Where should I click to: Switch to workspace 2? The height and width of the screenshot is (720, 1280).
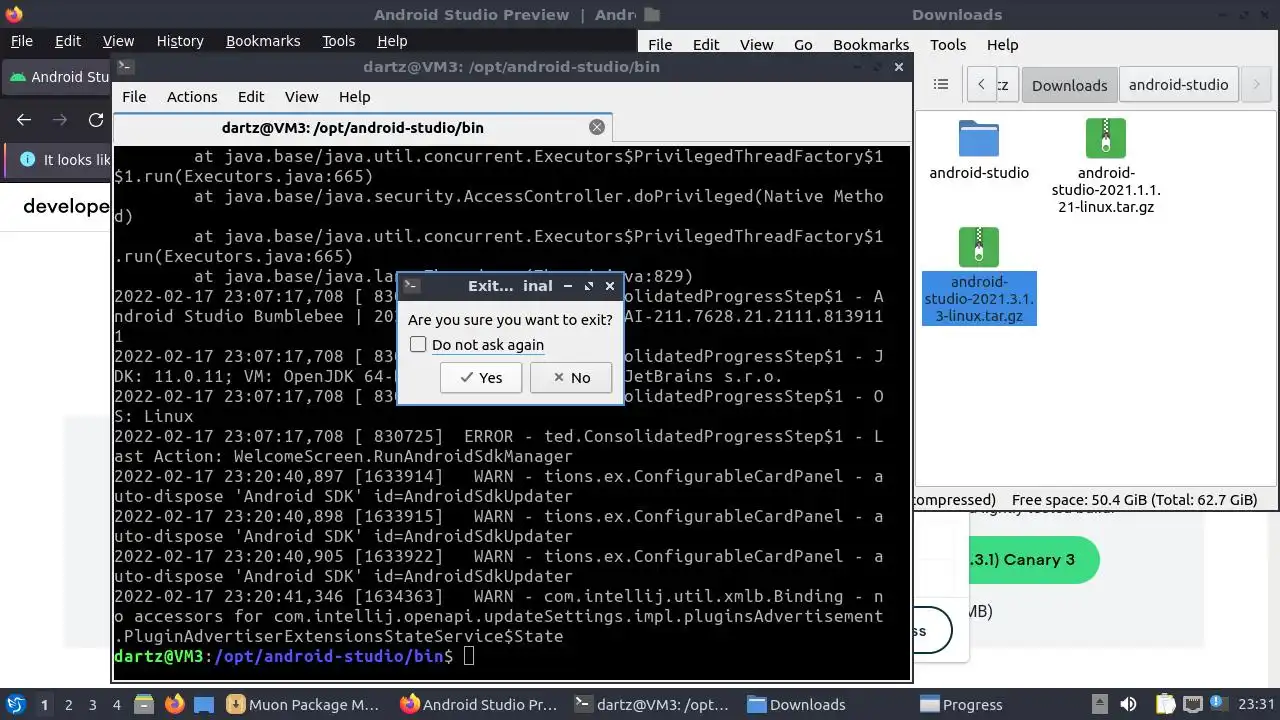pyautogui.click(x=68, y=704)
